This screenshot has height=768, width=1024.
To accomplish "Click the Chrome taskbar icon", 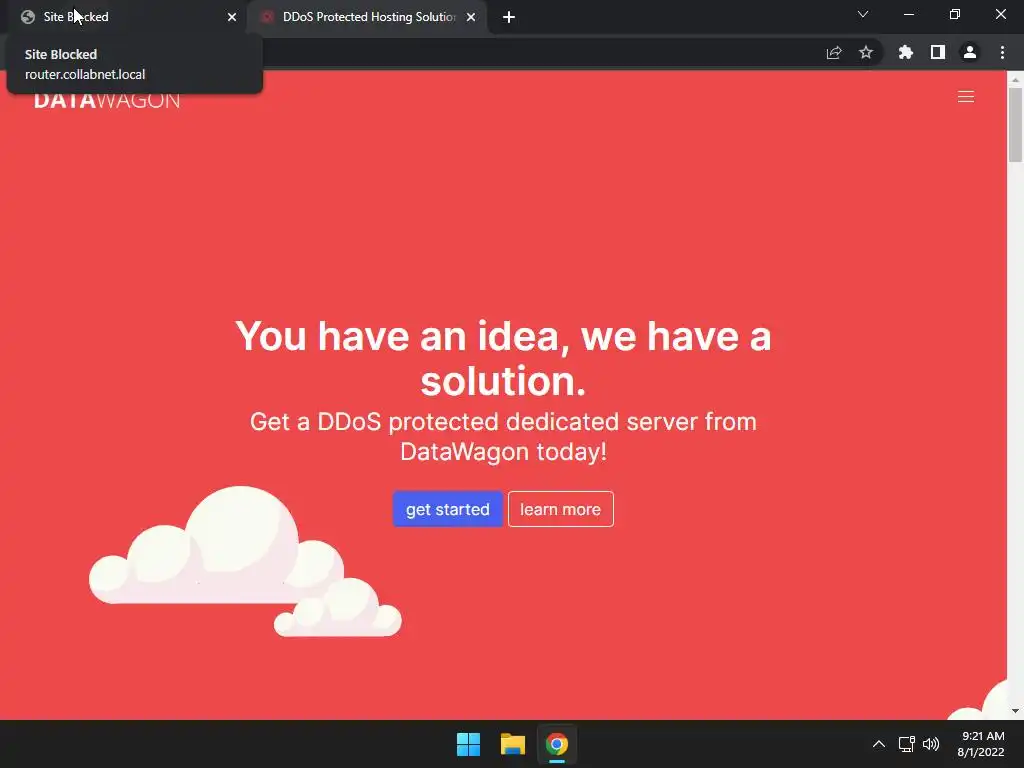I will pyautogui.click(x=557, y=744).
